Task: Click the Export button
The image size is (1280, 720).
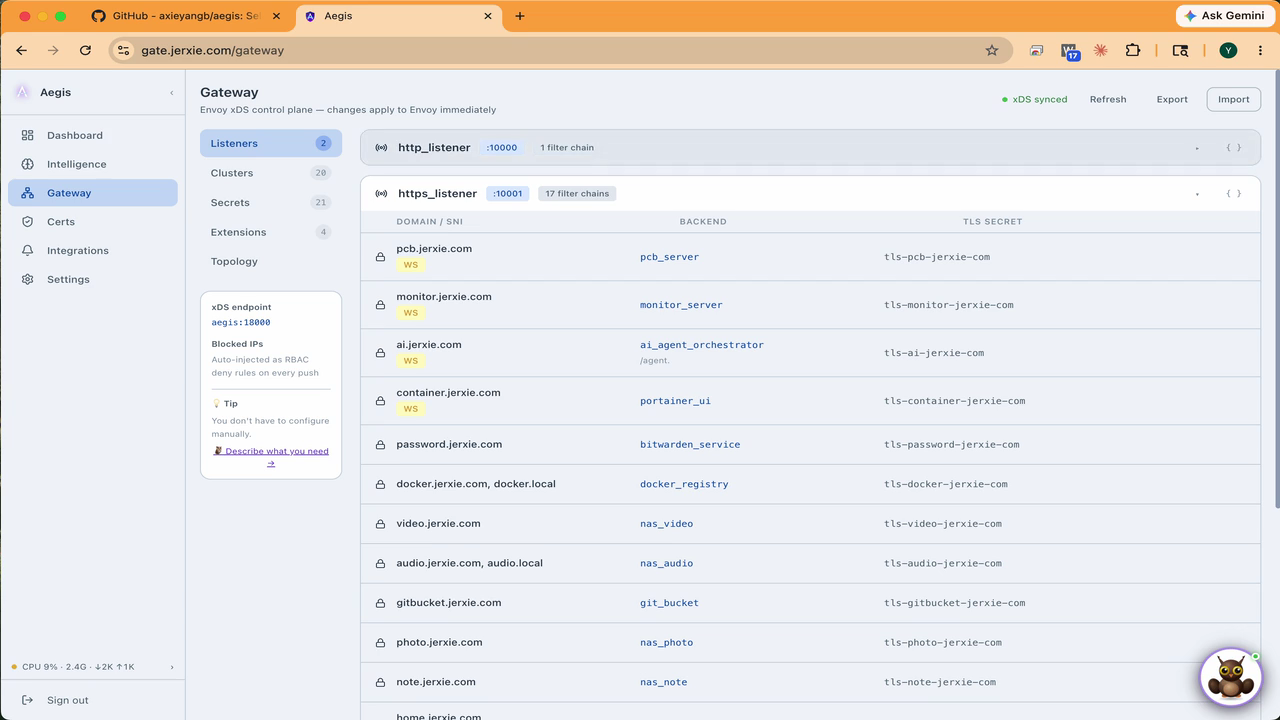Action: [x=1172, y=99]
